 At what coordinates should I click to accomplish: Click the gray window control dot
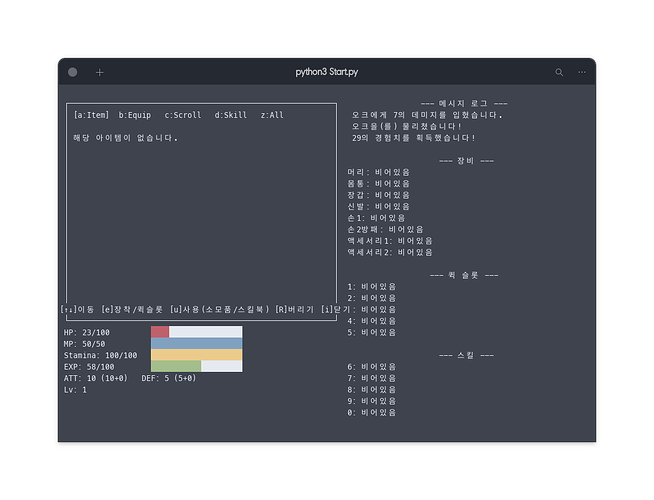pos(73,73)
